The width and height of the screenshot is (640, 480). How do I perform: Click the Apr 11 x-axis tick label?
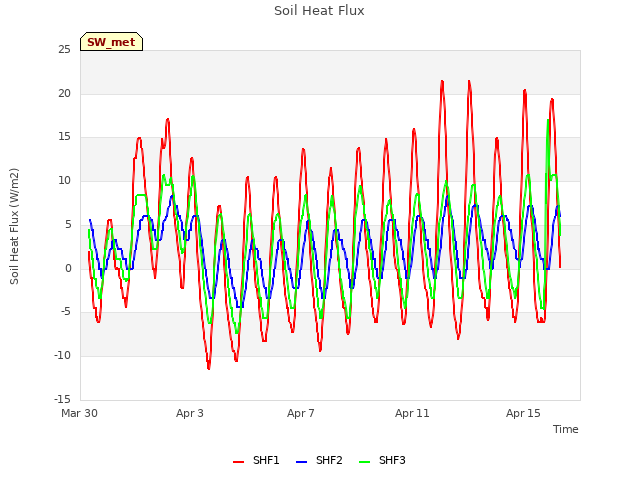click(412, 413)
